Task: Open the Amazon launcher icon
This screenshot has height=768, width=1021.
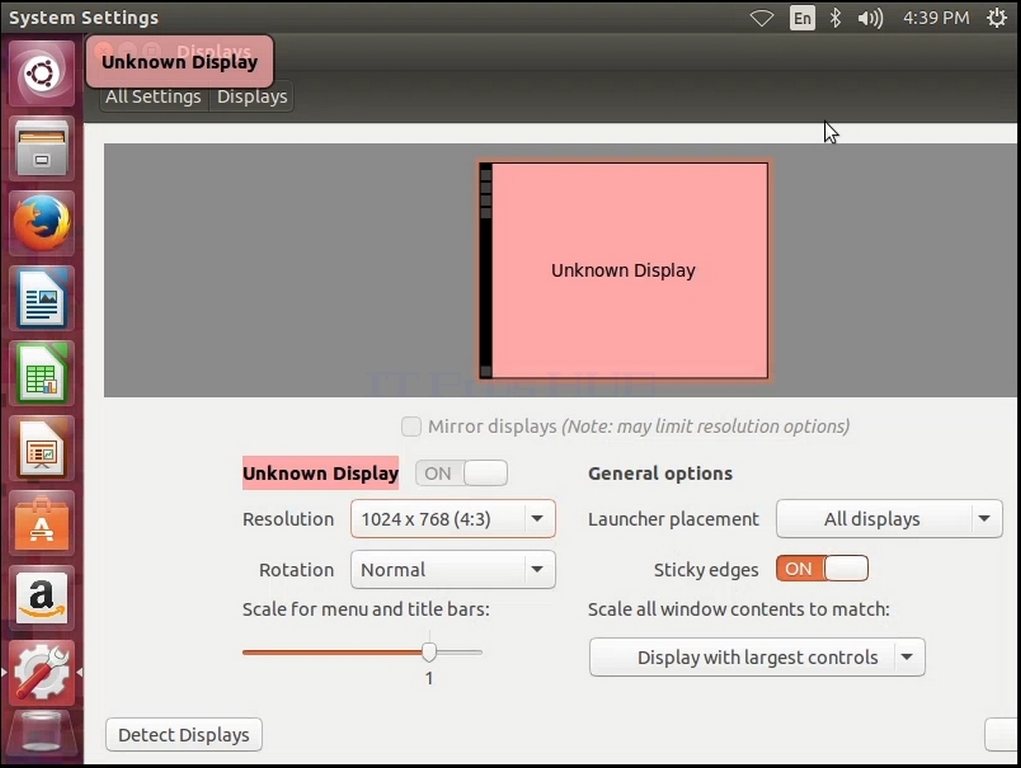Action: [42, 598]
